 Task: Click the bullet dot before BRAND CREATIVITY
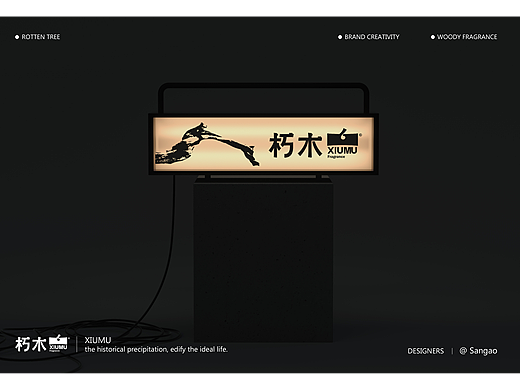[x=340, y=37]
